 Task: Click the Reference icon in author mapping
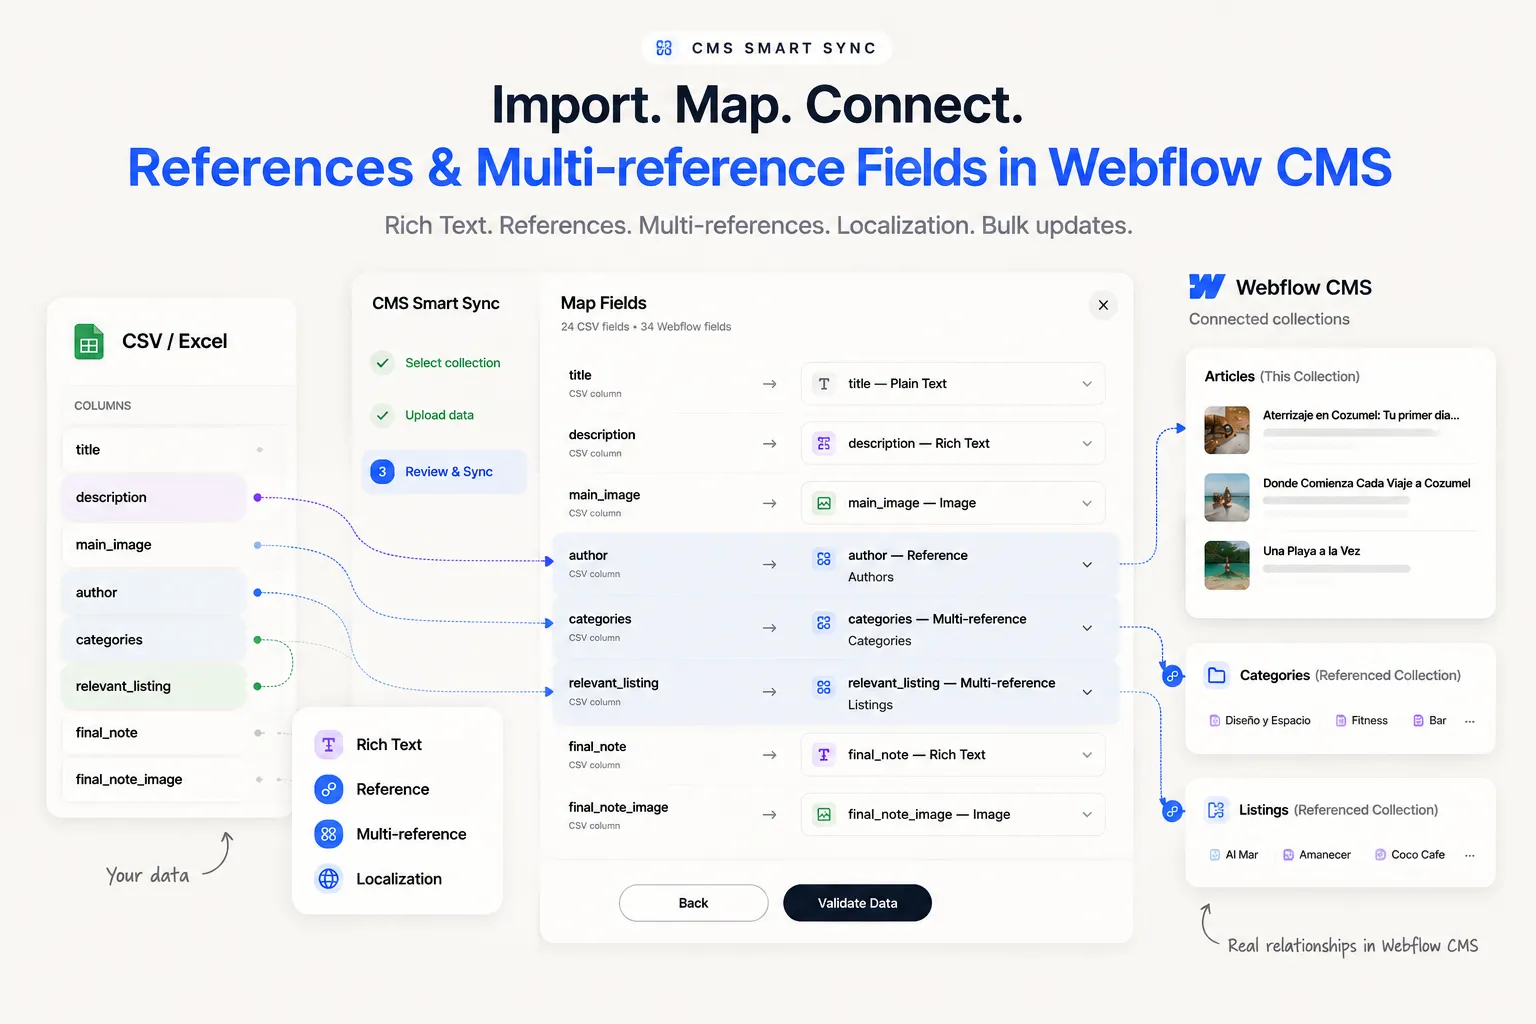[824, 559]
